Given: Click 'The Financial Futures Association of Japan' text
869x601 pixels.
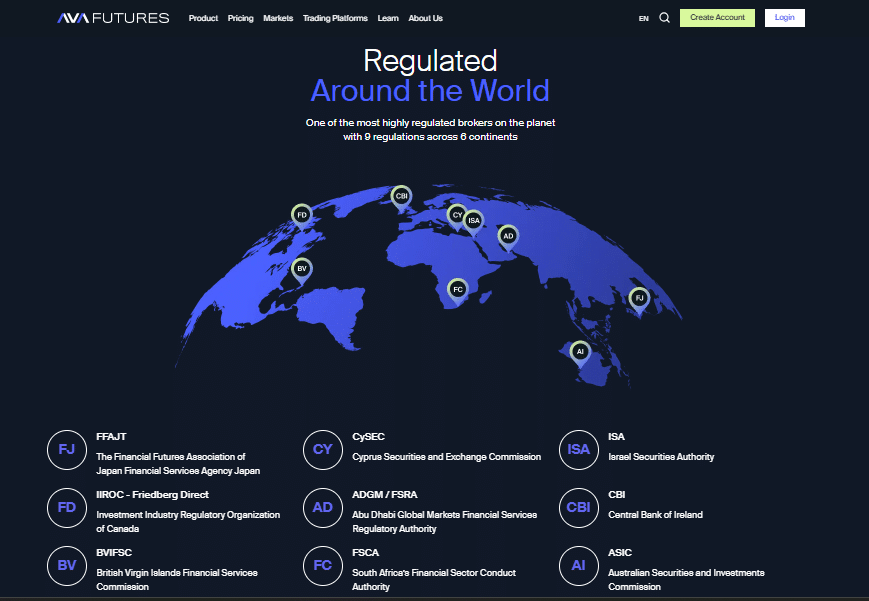Looking at the screenshot, I should [178, 464].
